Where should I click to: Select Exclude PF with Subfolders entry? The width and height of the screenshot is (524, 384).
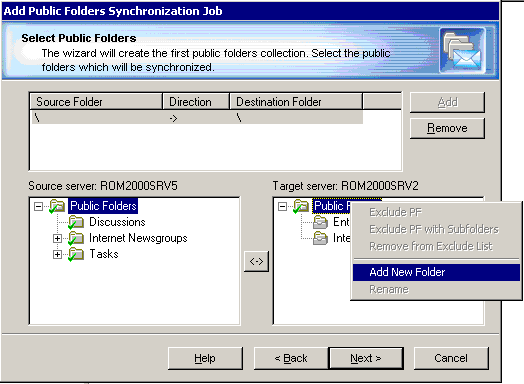coord(436,229)
